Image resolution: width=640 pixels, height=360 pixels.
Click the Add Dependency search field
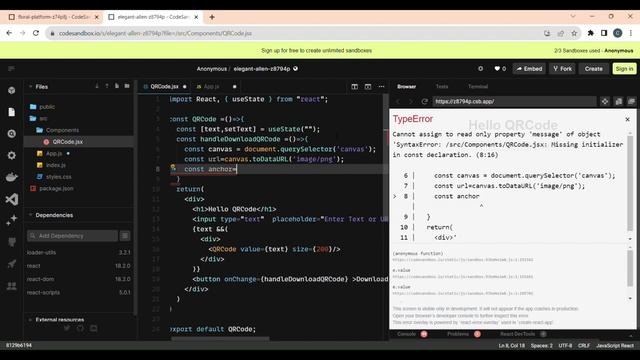[73, 236]
